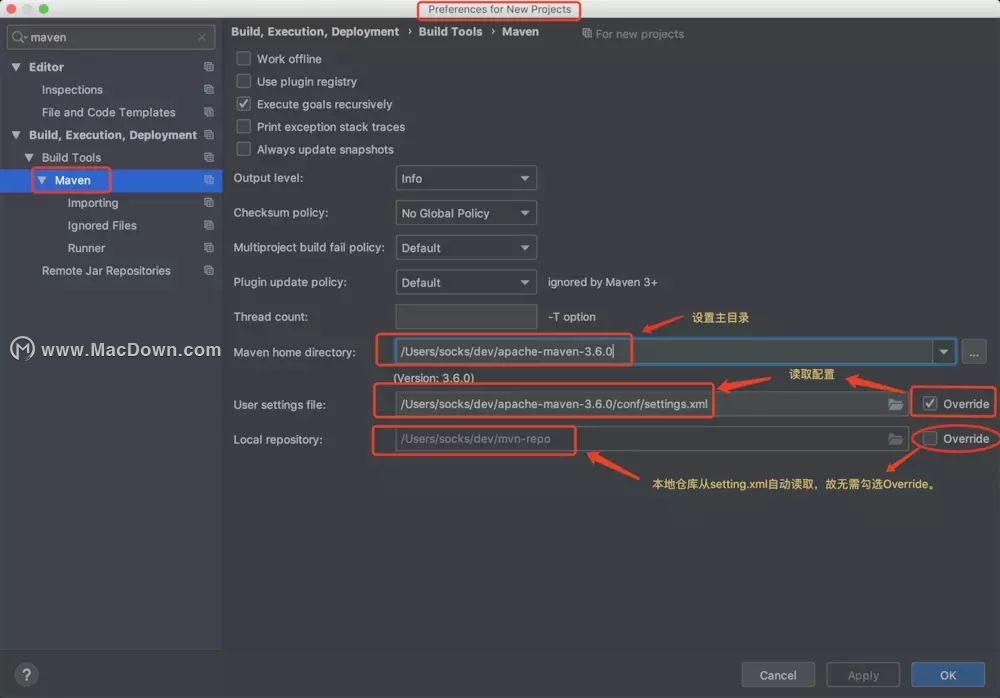Viewport: 1000px width, 698px height.
Task: Open the Checksum policy dropdown
Action: click(466, 213)
